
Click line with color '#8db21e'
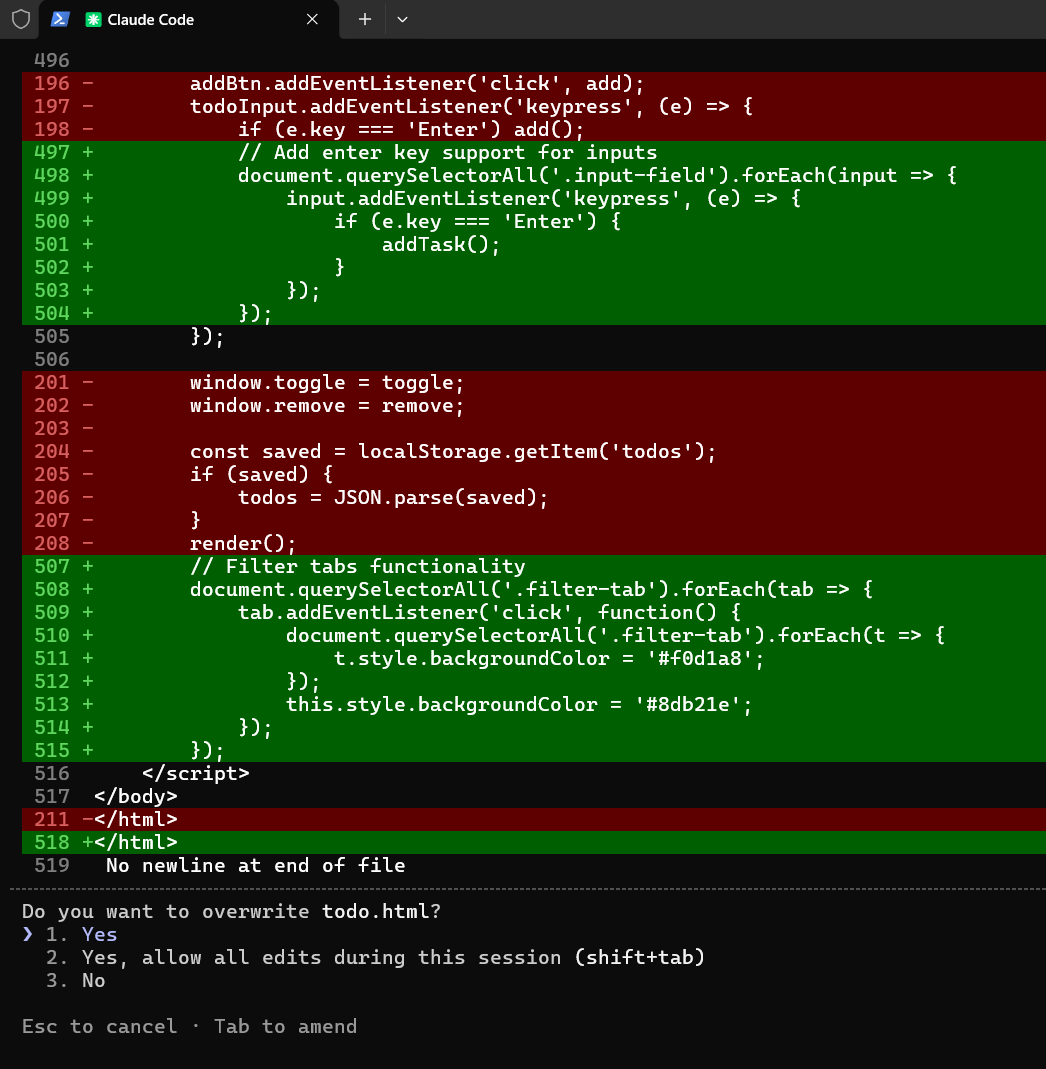[x=534, y=704]
